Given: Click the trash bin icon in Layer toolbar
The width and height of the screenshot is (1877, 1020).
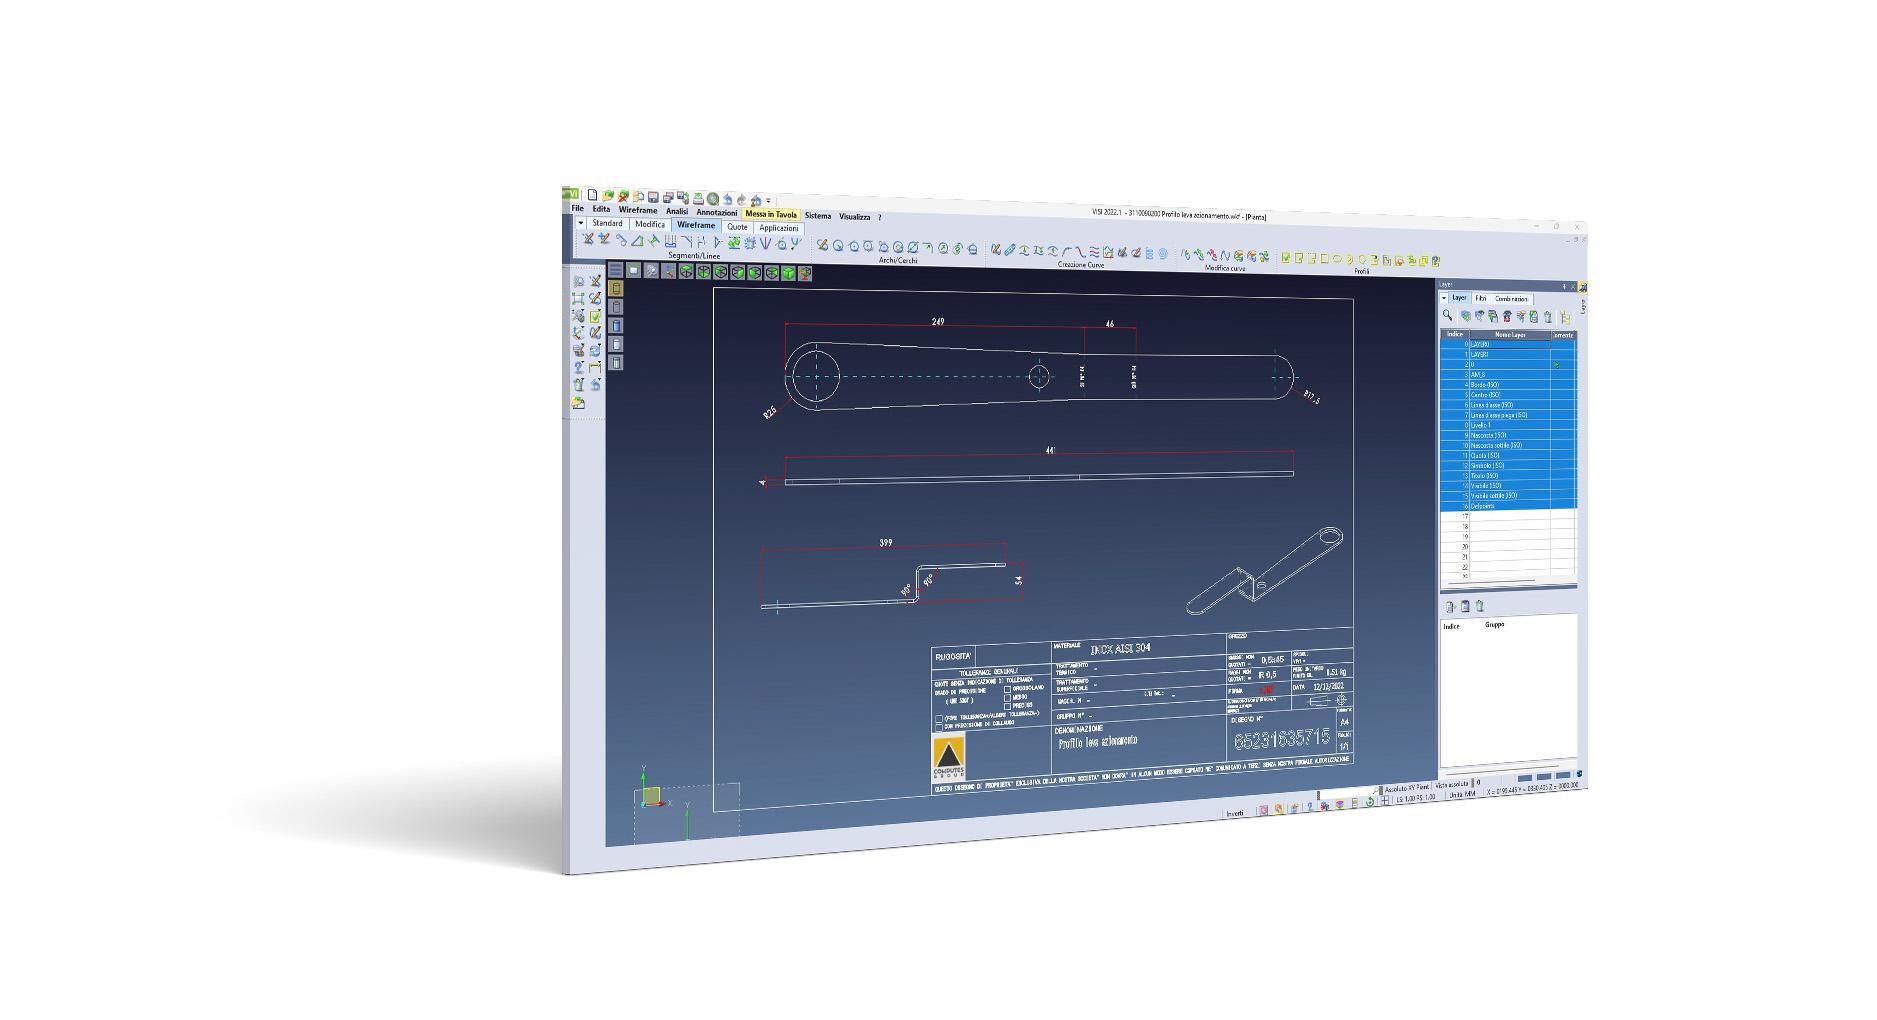Looking at the screenshot, I should point(1547,317).
